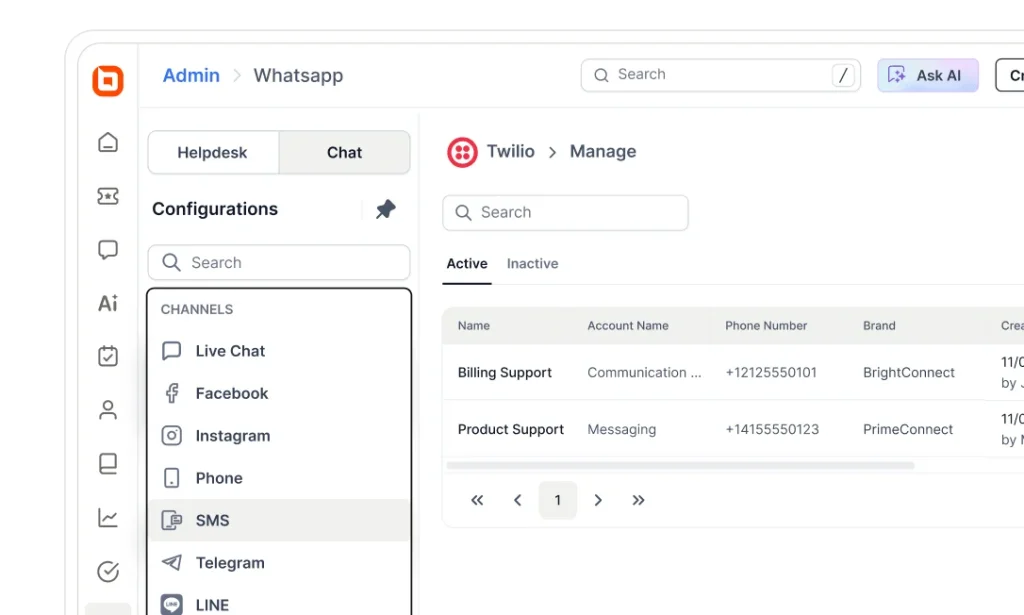Screen dimensions: 1024x615
Task: Click the Phone channel icon
Action: [172, 478]
